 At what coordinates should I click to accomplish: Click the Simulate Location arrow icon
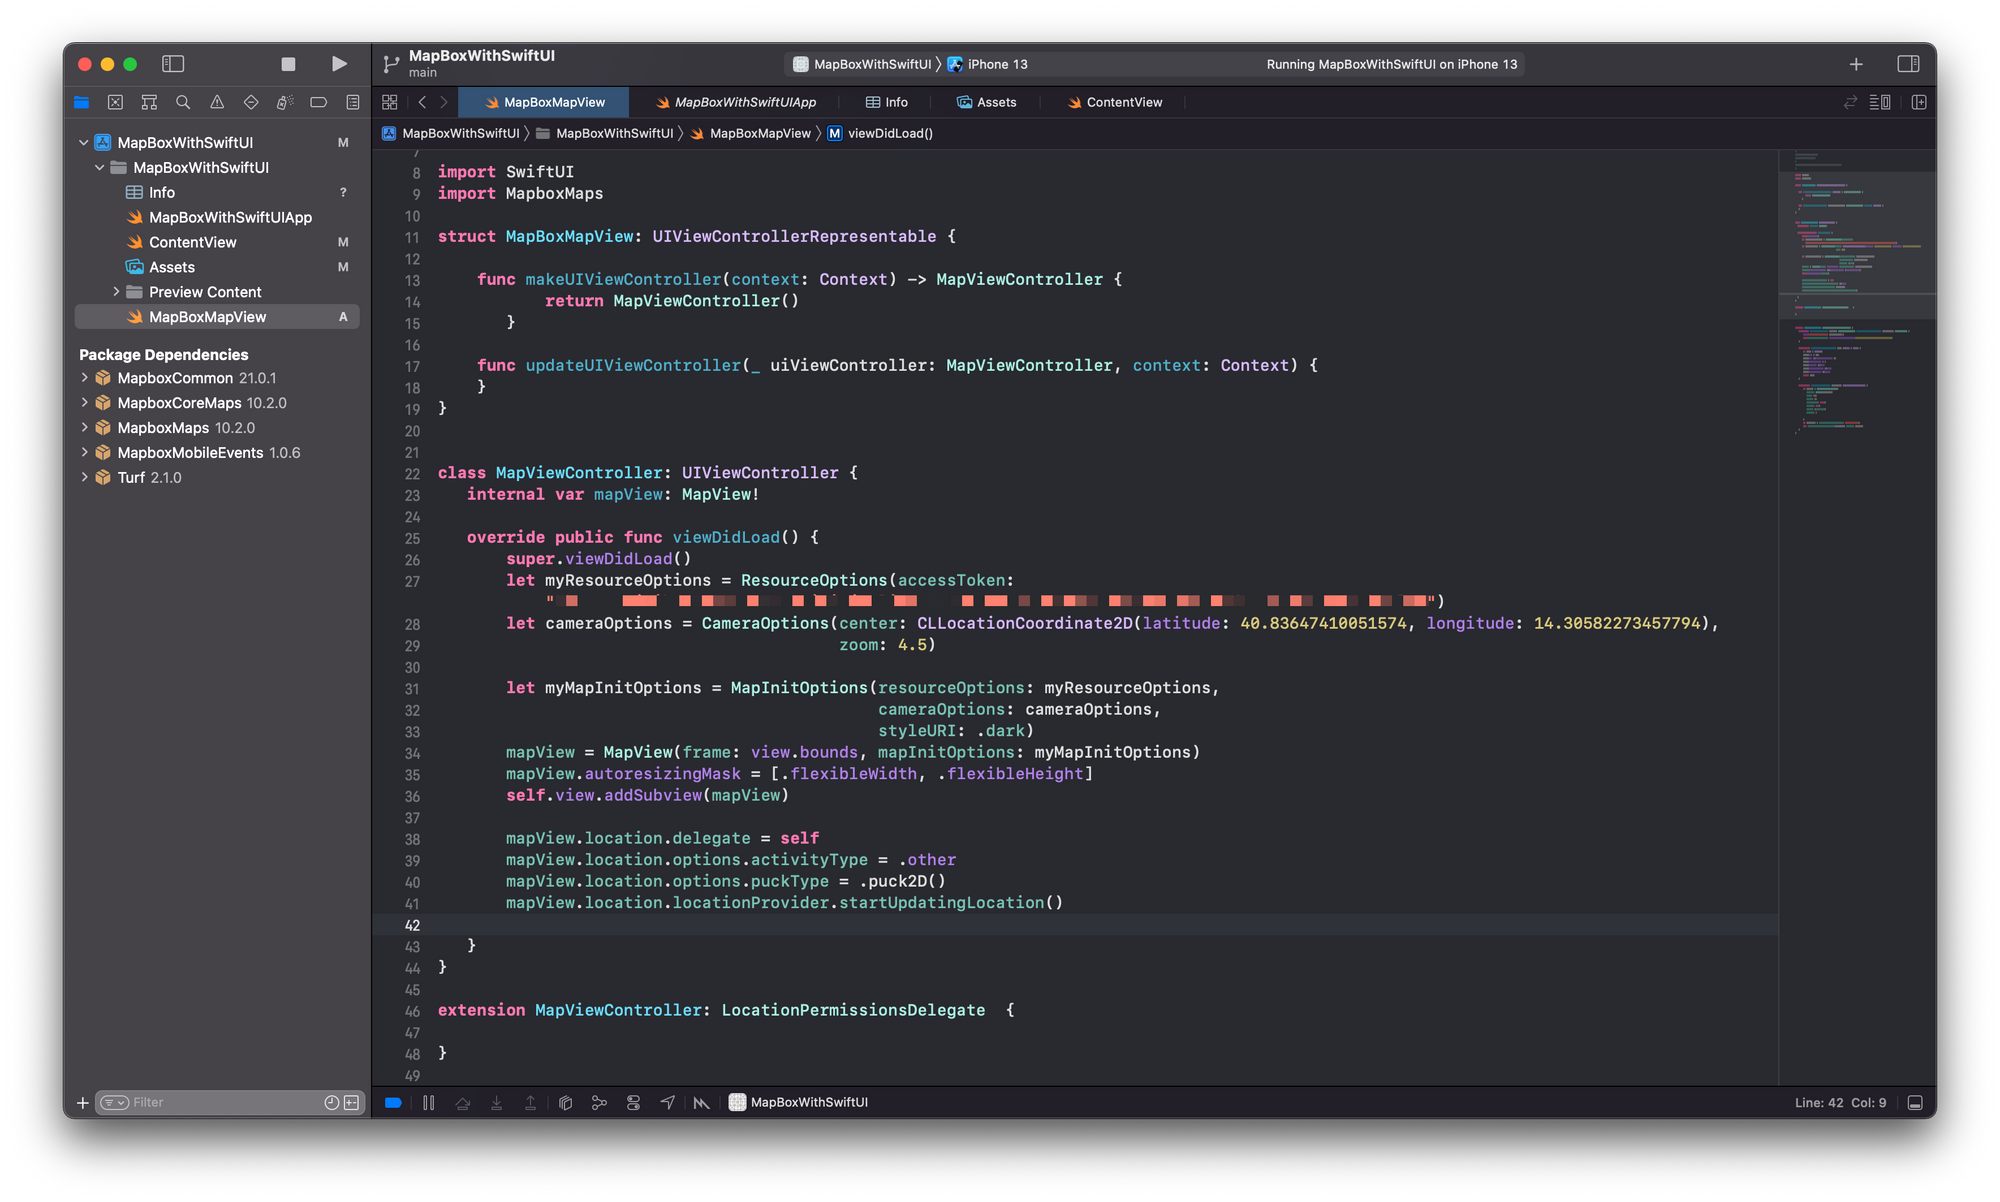(x=667, y=1102)
